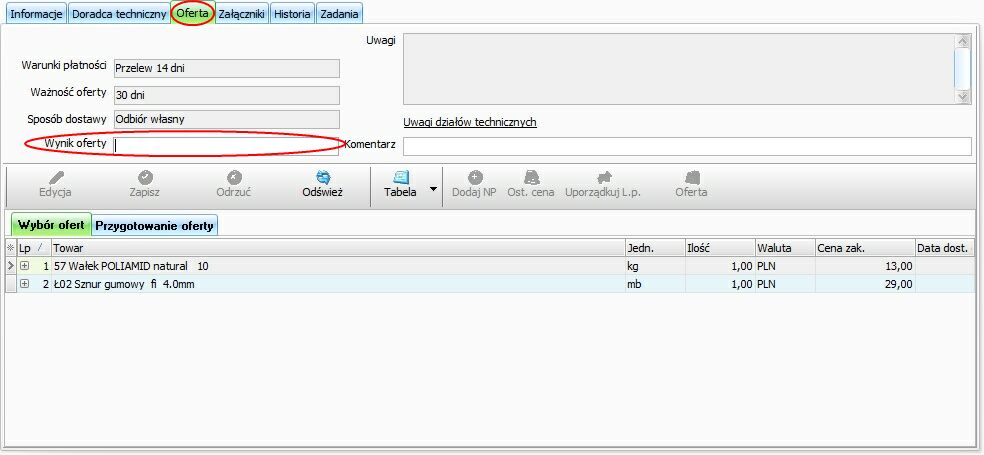Click the Ost. cena icon

click(531, 177)
